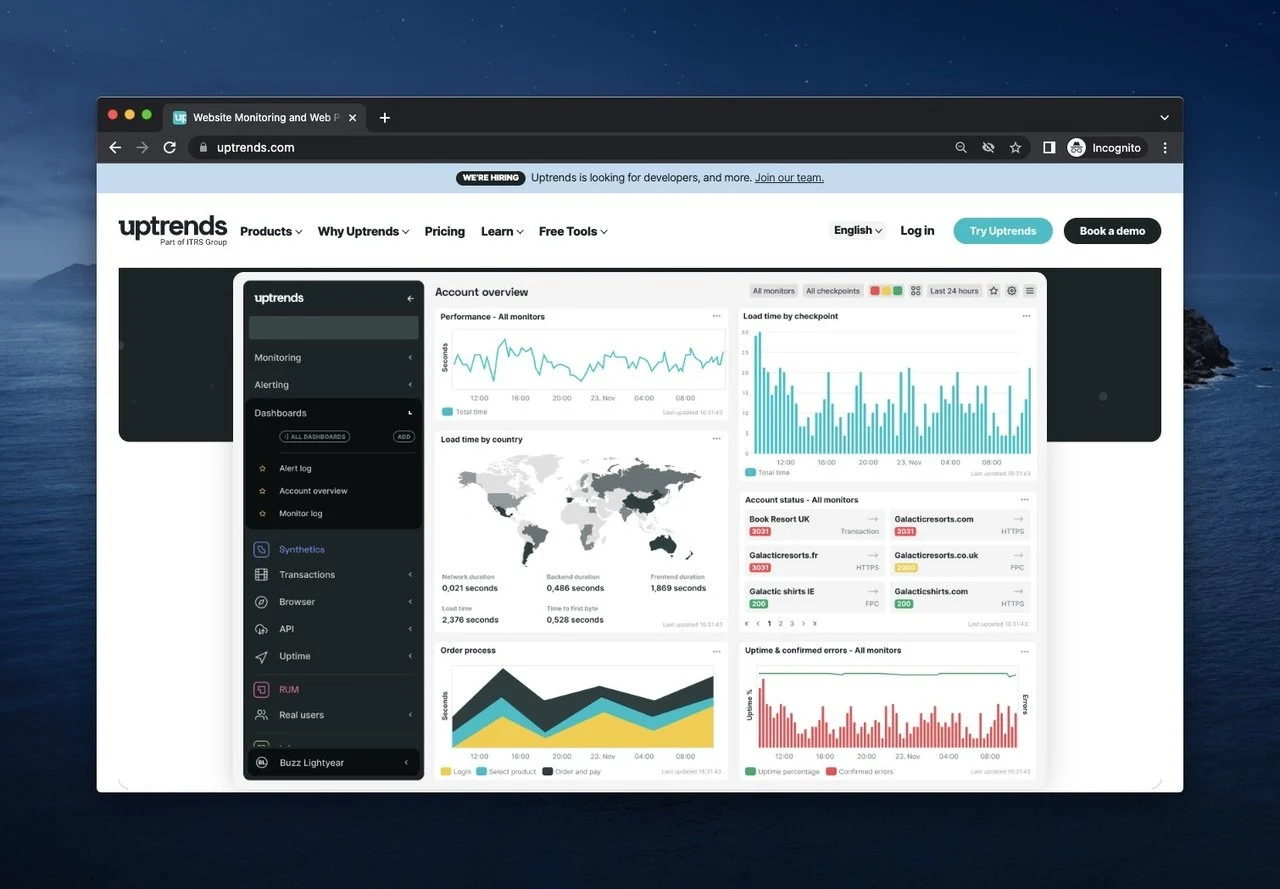
Task: Click the Chrome side panel icon
Action: pos(1049,147)
